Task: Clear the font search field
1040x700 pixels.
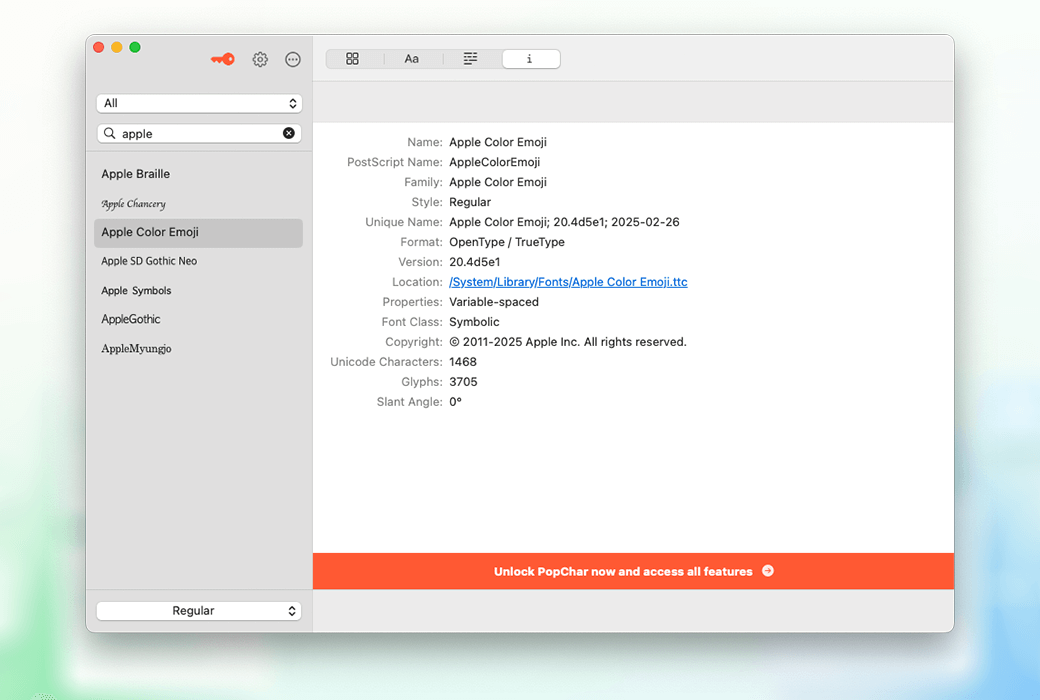Action: coord(289,133)
